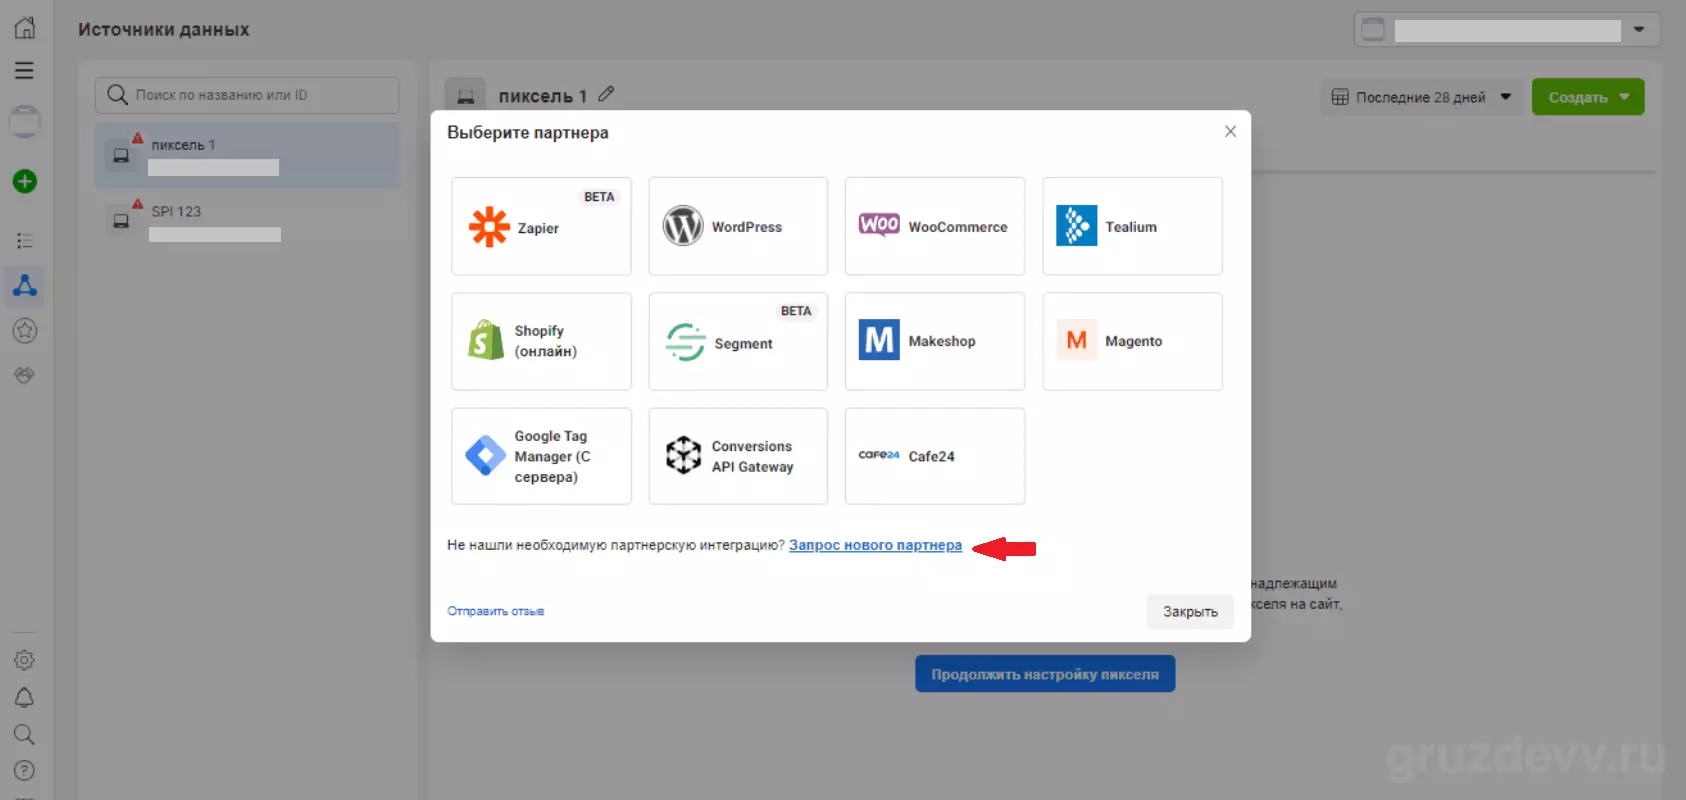The image size is (1686, 800).
Task: Click the search magnifier in the sidebar
Action: pos(25,735)
